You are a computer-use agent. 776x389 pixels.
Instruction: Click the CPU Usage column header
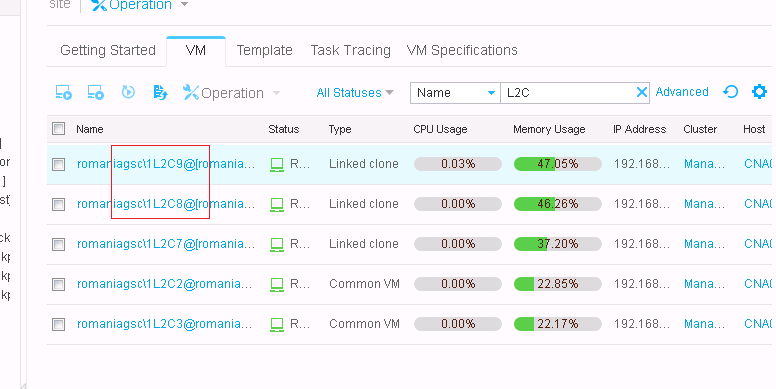[x=440, y=130]
